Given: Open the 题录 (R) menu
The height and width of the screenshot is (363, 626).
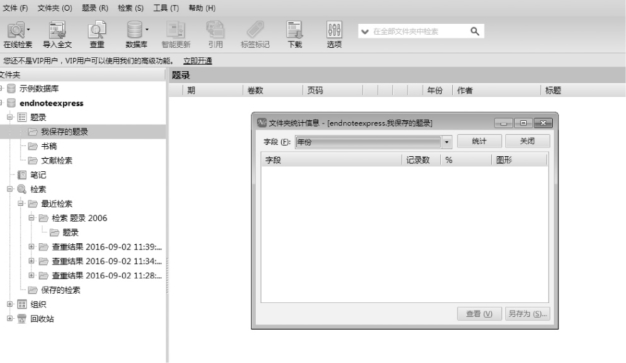Looking at the screenshot, I should (95, 8).
